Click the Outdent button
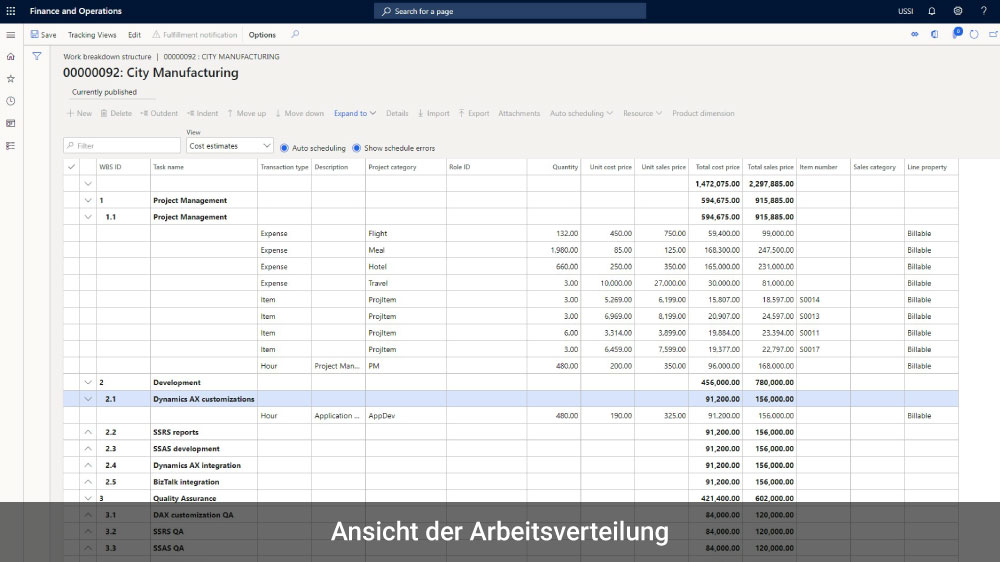The width and height of the screenshot is (1000, 562). (x=159, y=114)
